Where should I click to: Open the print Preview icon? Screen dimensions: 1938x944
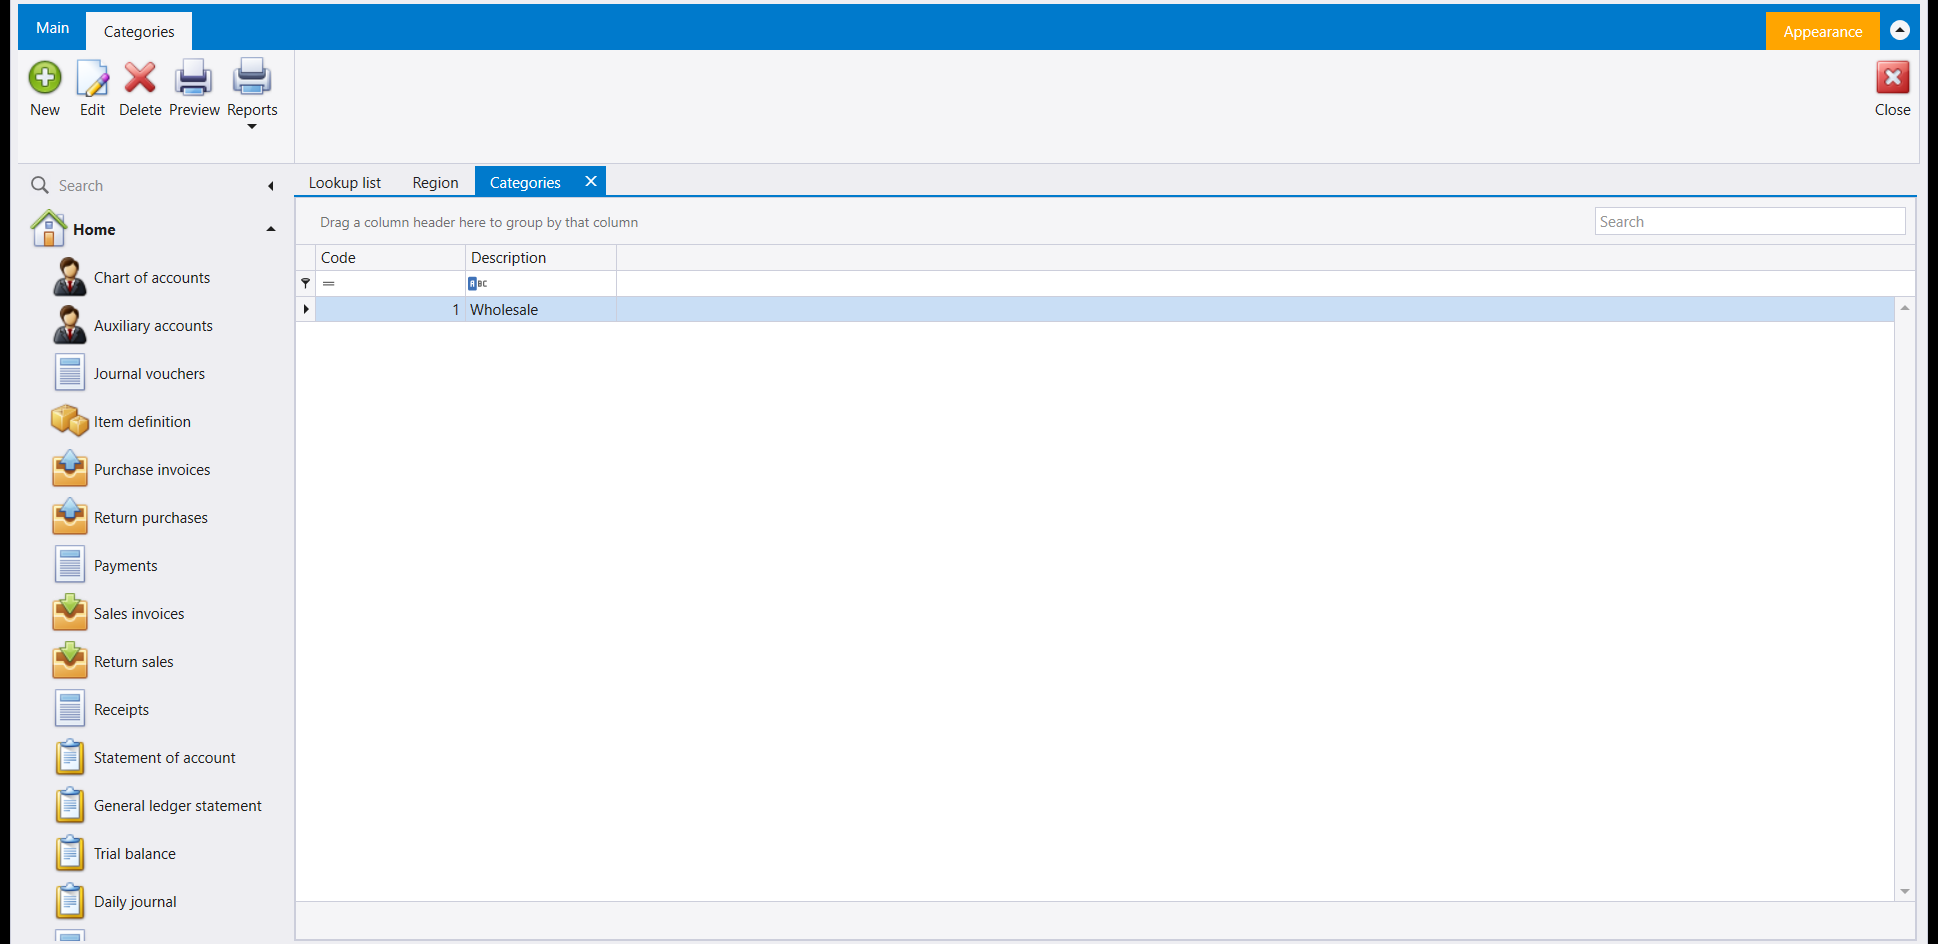tap(193, 78)
